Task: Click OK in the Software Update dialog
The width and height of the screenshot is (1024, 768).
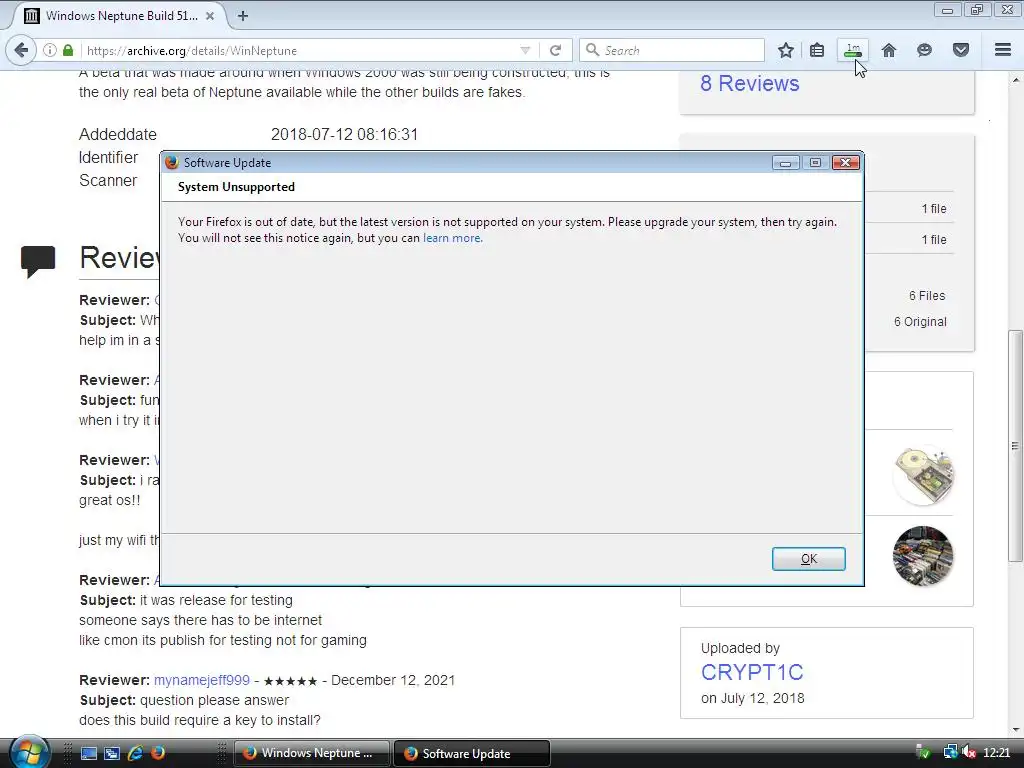Action: 808,559
